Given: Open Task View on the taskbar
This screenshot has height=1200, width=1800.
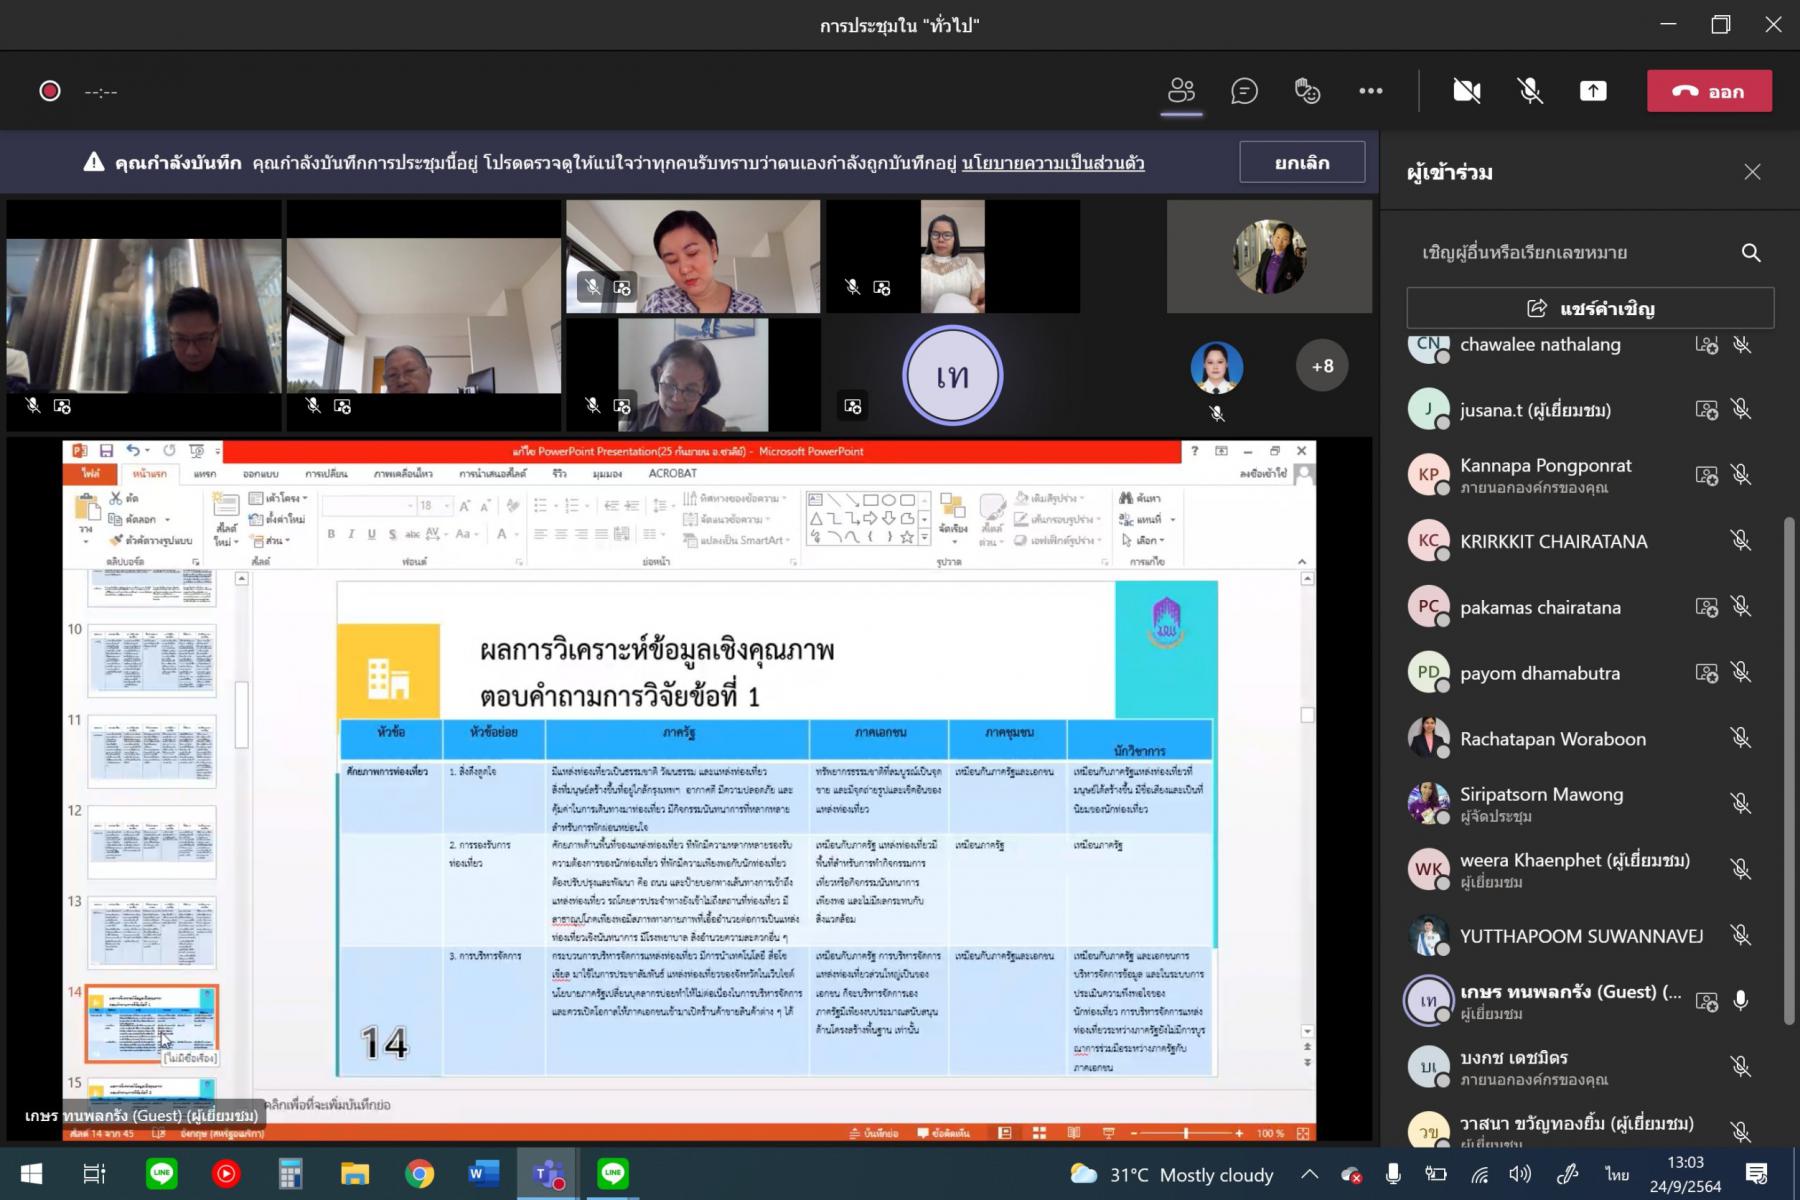Looking at the screenshot, I should coord(94,1174).
